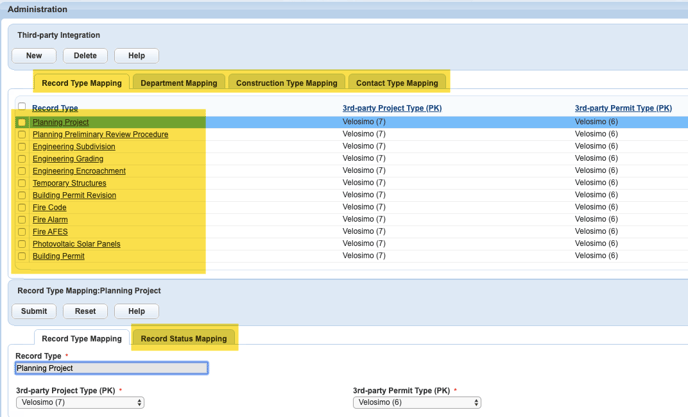Tick the Engineering Subdivision checkbox
This screenshot has width=688, height=417.
click(22, 147)
